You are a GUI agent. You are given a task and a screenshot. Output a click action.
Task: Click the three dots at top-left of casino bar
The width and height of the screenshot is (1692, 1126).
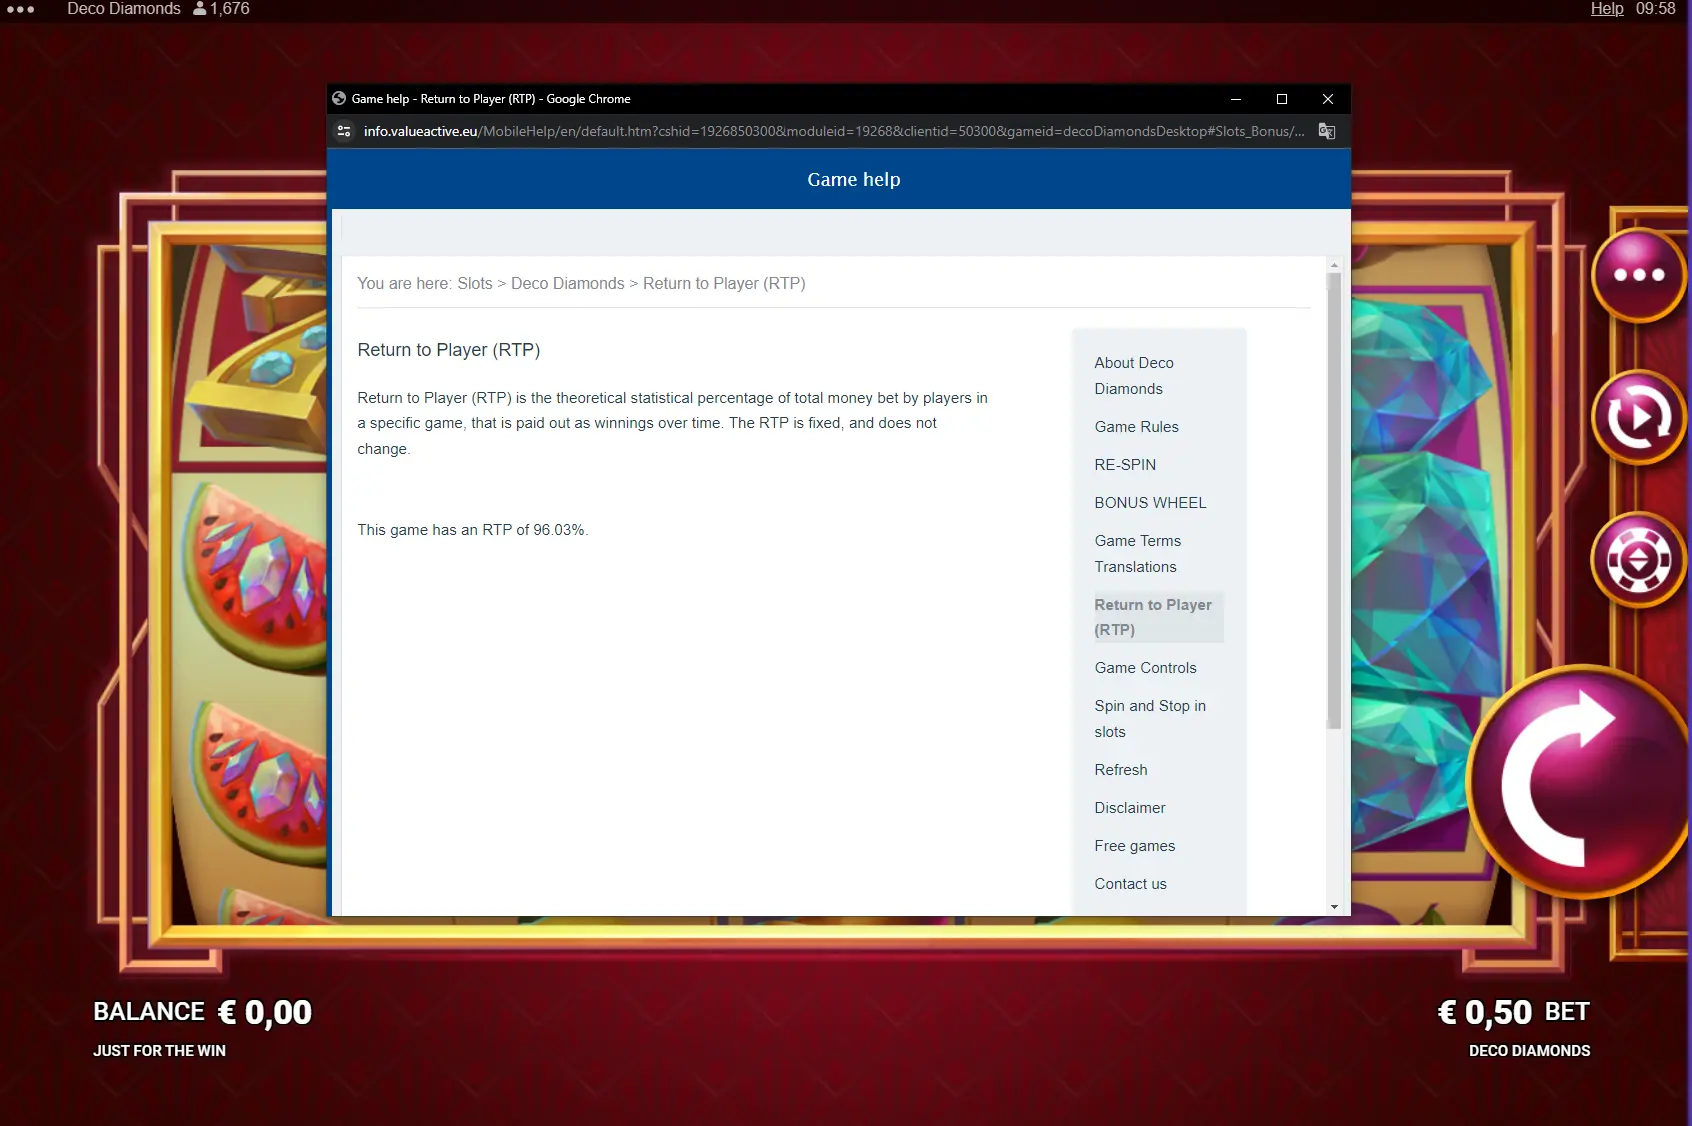tap(20, 9)
